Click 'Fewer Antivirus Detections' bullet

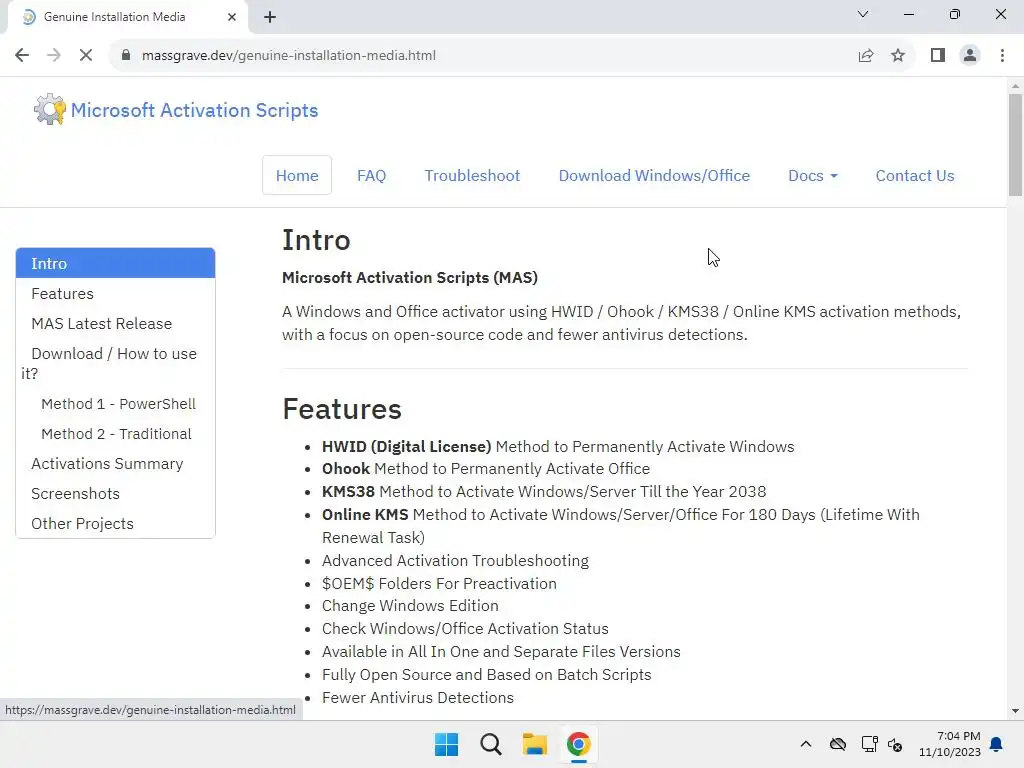pos(418,697)
